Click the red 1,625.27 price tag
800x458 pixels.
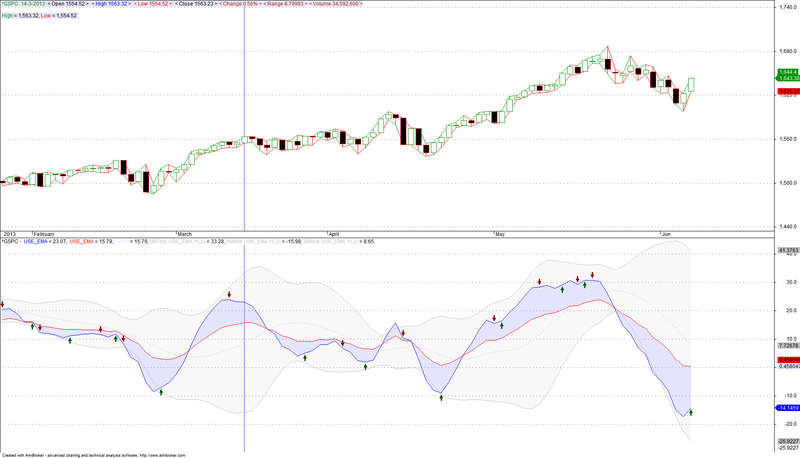pos(788,91)
